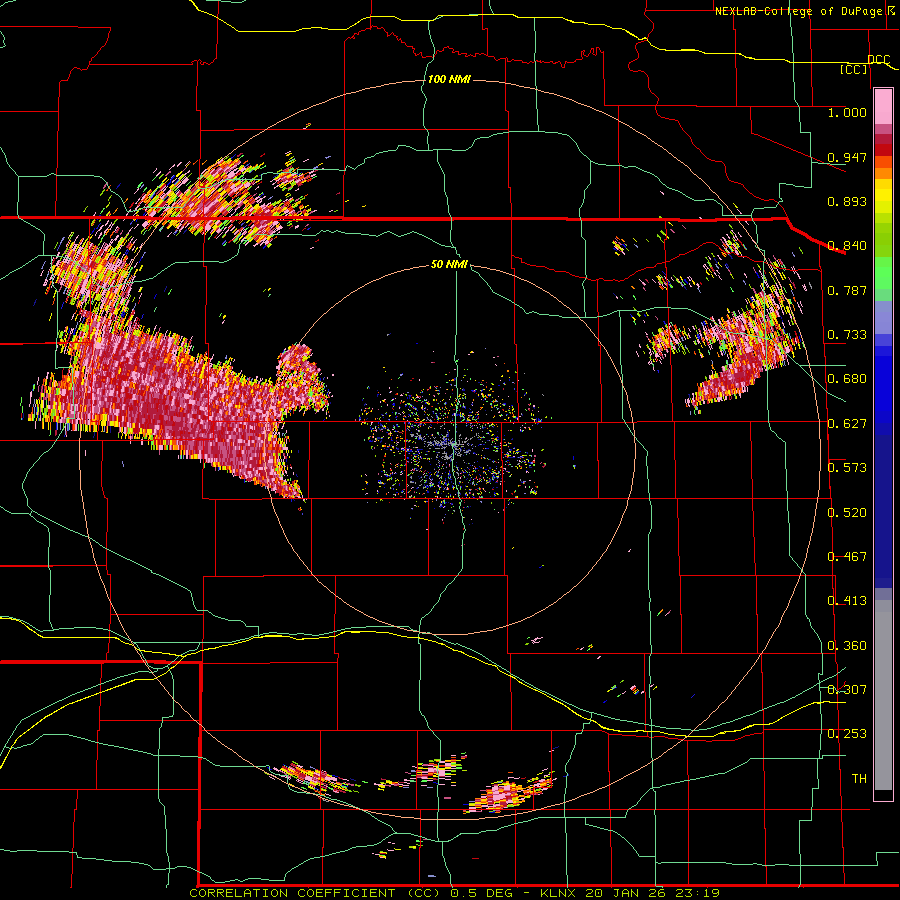The width and height of the screenshot is (900, 900).
Task: Select the 0.520 value on the color scale
Action: [x=847, y=513]
